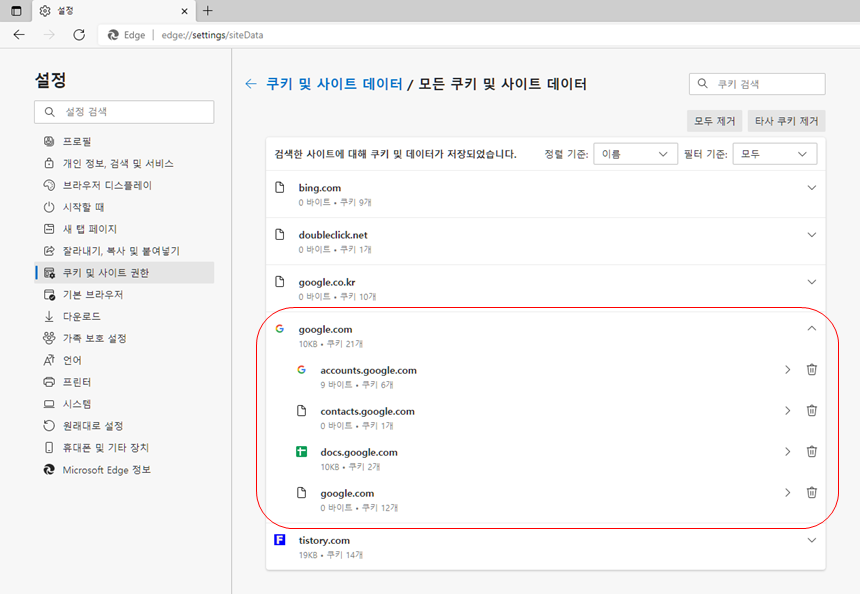The image size is (860, 594).
Task: Click the tistory.com favicon
Action: (280, 540)
